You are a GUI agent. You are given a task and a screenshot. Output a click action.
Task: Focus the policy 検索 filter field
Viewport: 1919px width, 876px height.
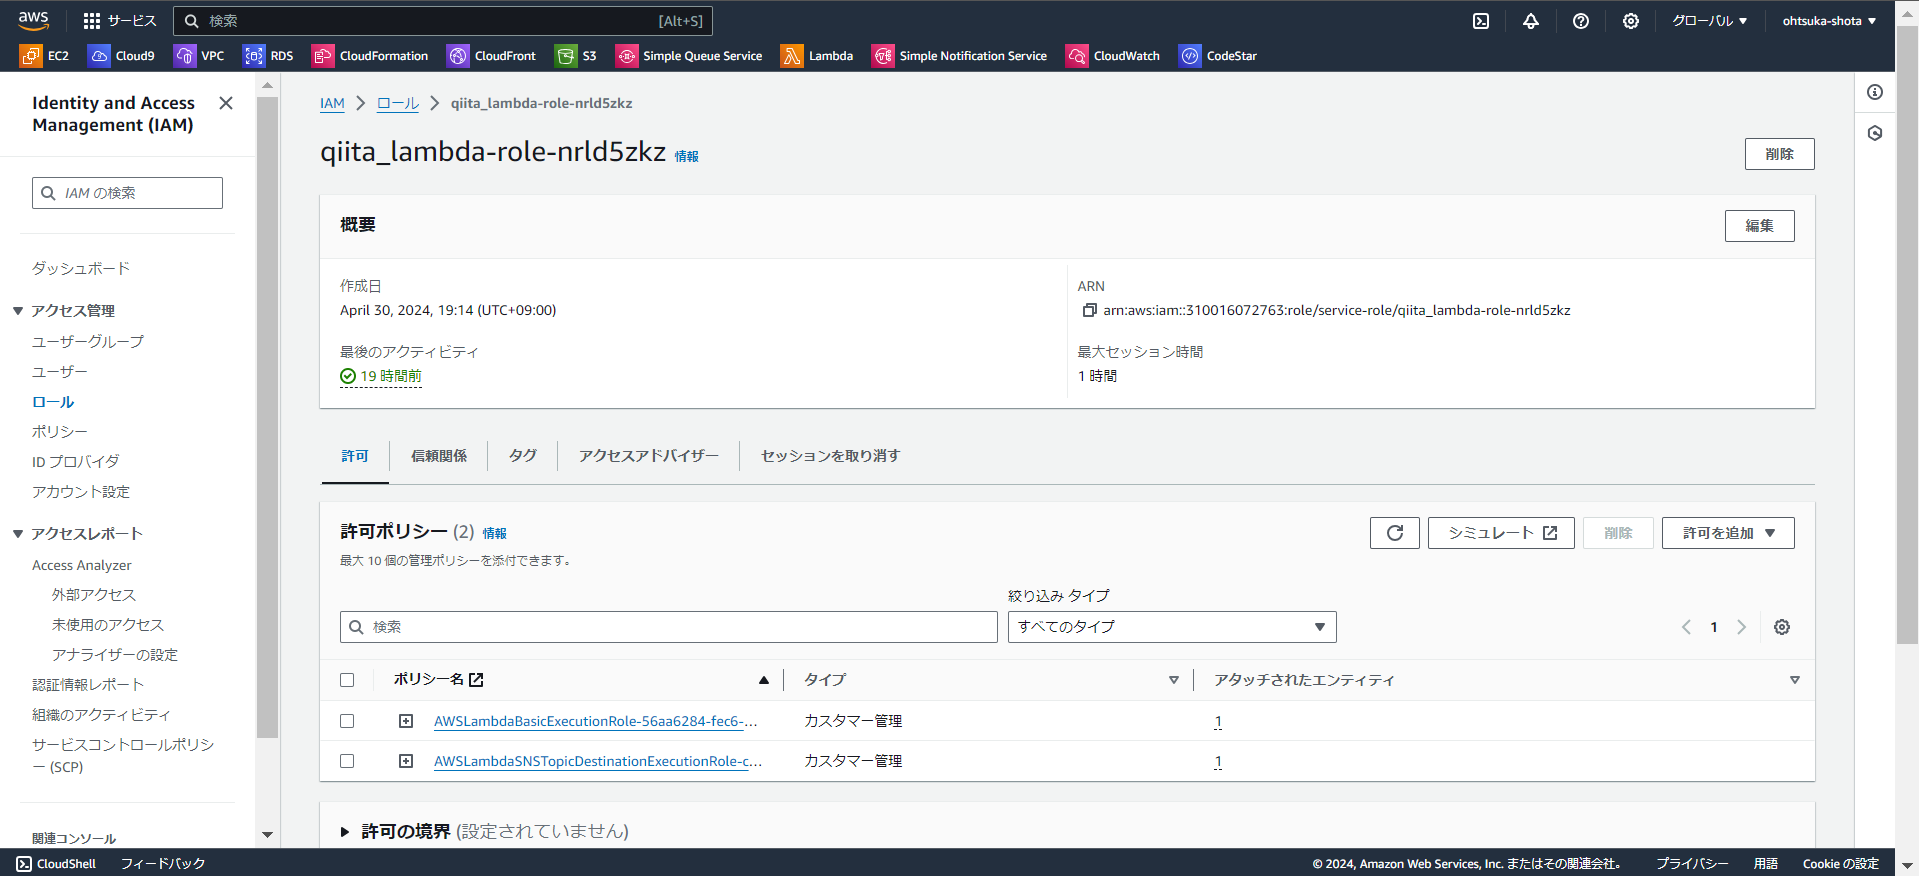669,627
